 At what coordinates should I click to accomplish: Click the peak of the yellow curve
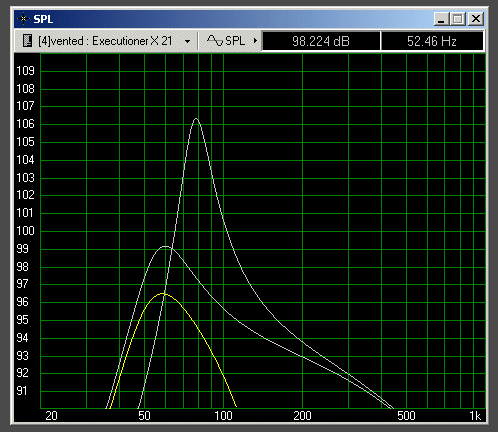coord(163,294)
